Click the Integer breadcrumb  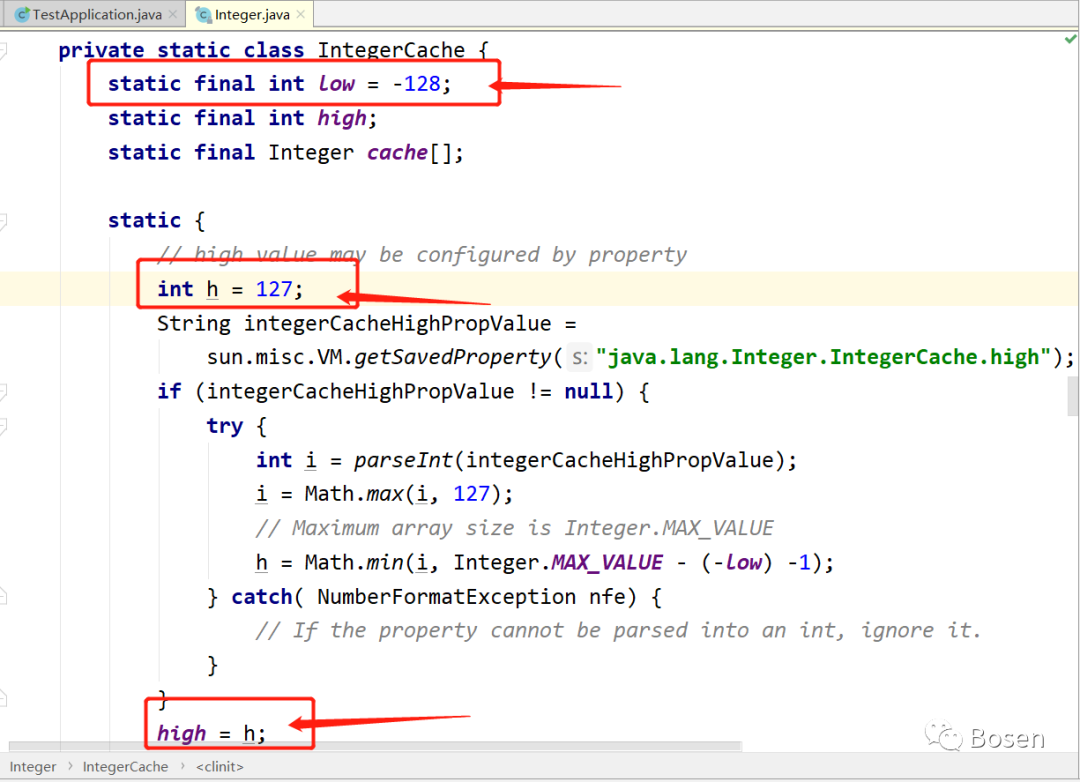tap(33, 767)
